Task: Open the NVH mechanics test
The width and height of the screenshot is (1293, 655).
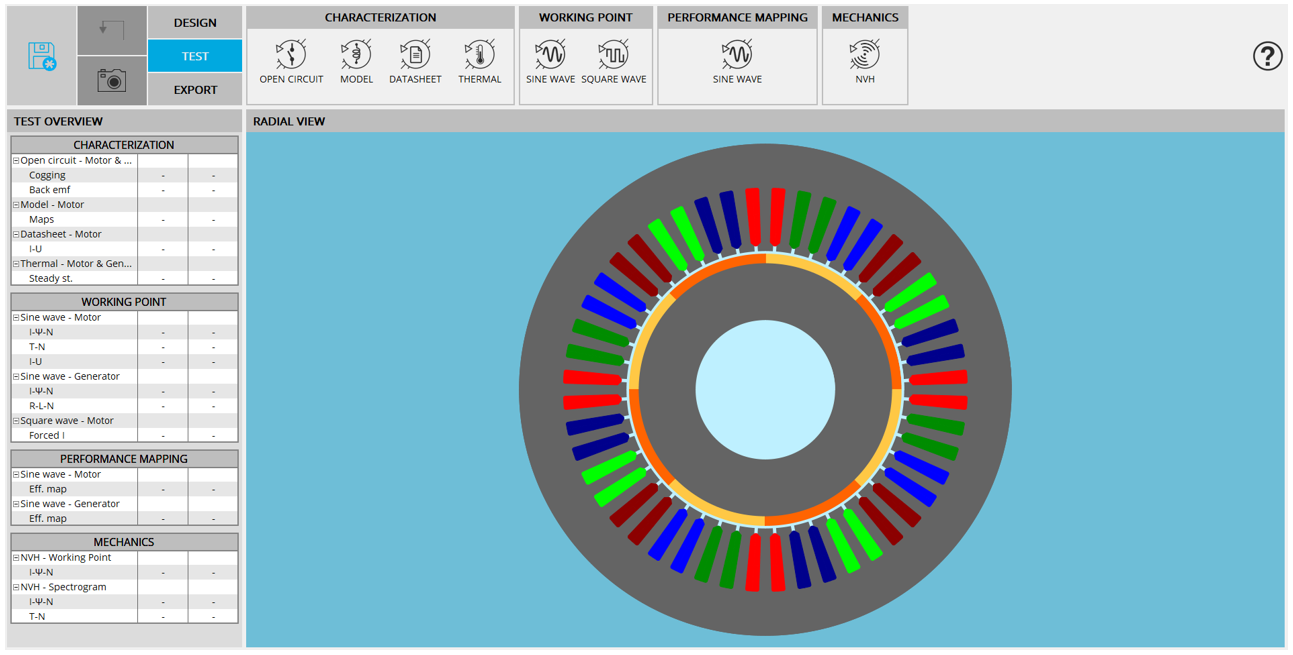Action: coord(865,62)
